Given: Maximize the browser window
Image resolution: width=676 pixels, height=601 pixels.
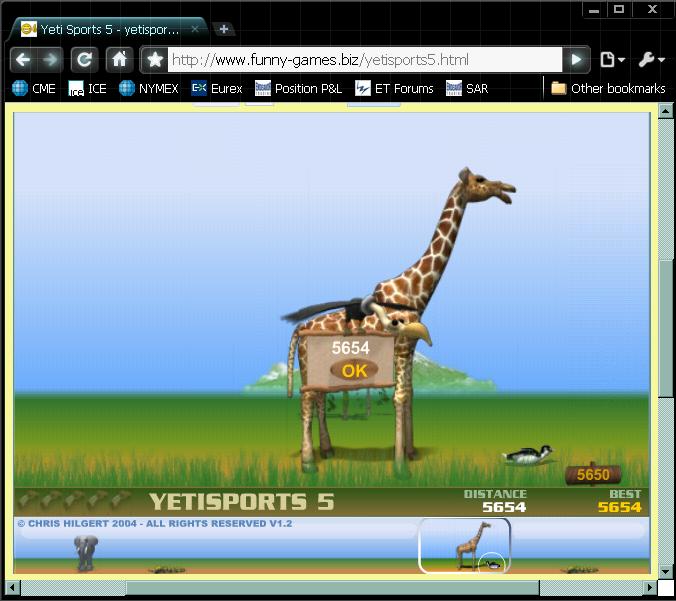Looking at the screenshot, I should pyautogui.click(x=619, y=9).
